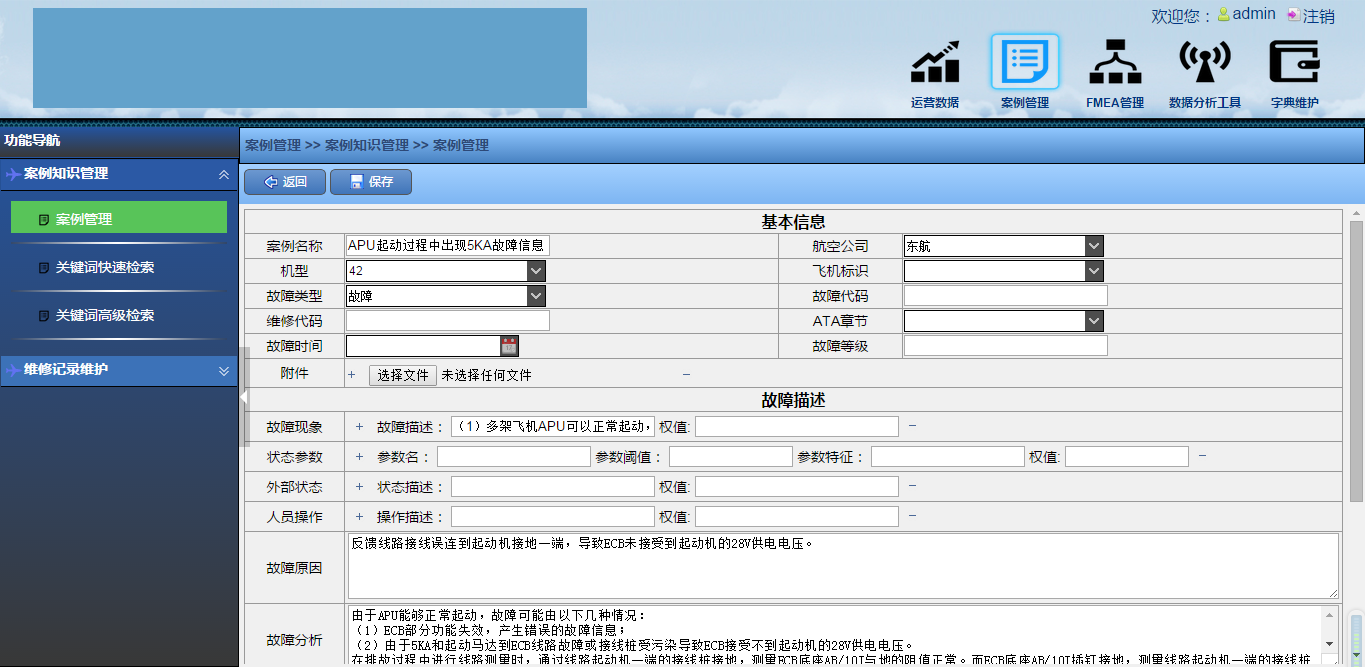Click the 保存 button
Viewport: 1365px width, 667px height.
point(370,182)
